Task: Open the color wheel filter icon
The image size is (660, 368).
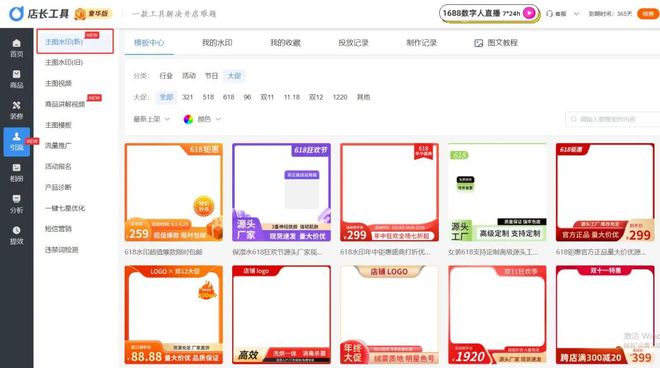Action: 188,120
